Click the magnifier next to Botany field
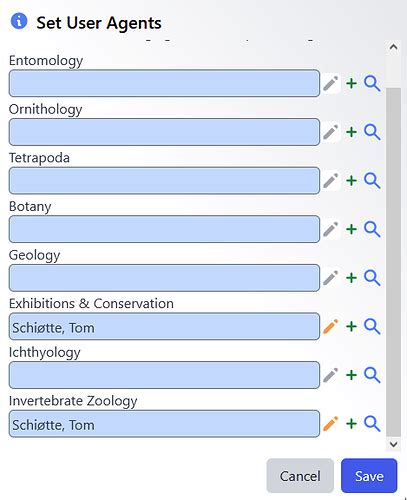The image size is (407, 500). (x=372, y=229)
